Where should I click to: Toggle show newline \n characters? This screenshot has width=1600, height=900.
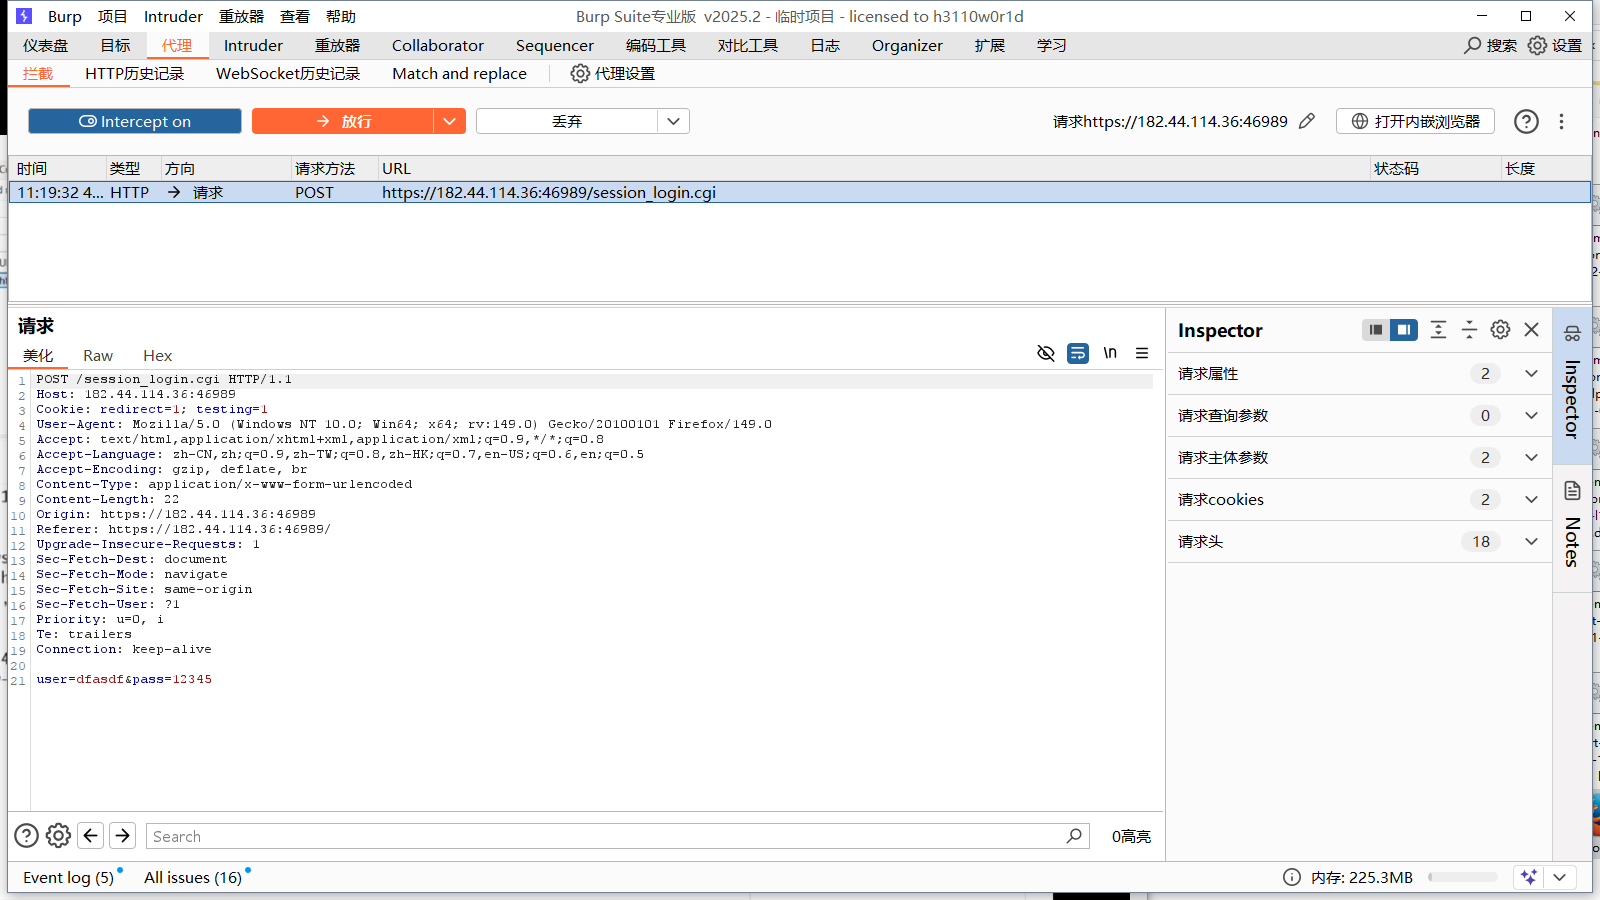[1110, 353]
